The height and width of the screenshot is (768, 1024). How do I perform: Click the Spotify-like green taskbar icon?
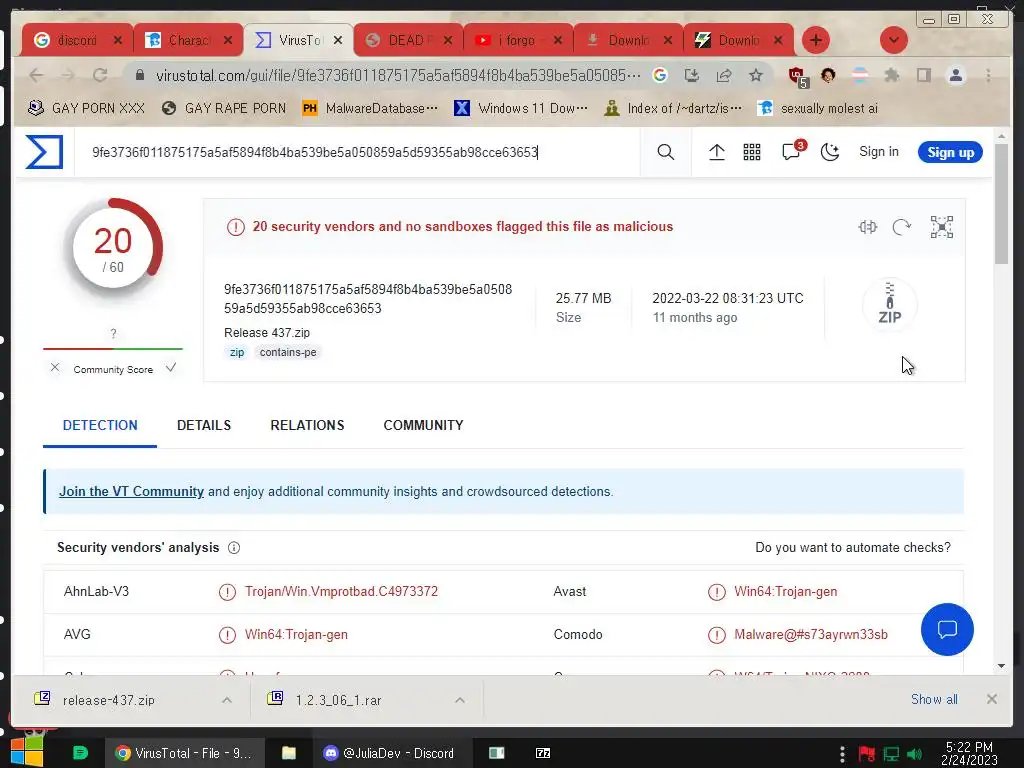[80, 753]
